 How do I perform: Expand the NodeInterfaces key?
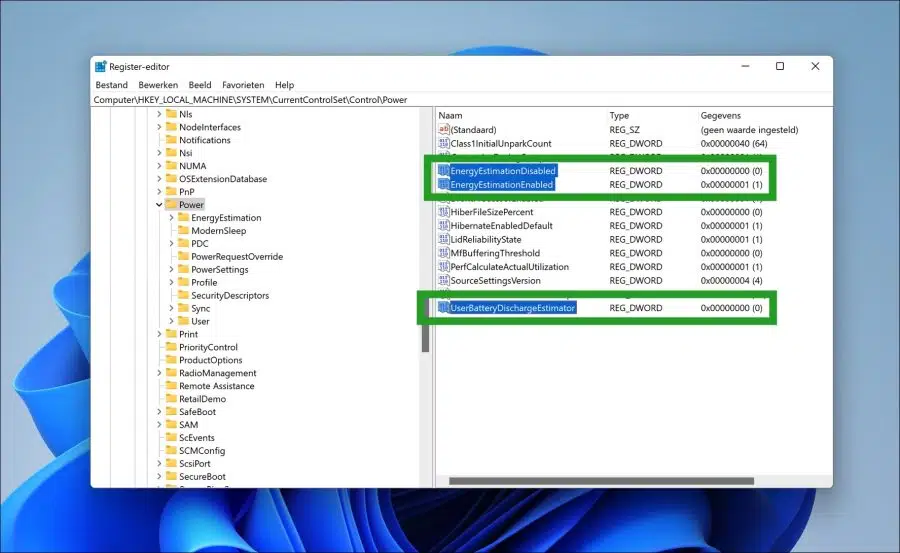[x=159, y=127]
